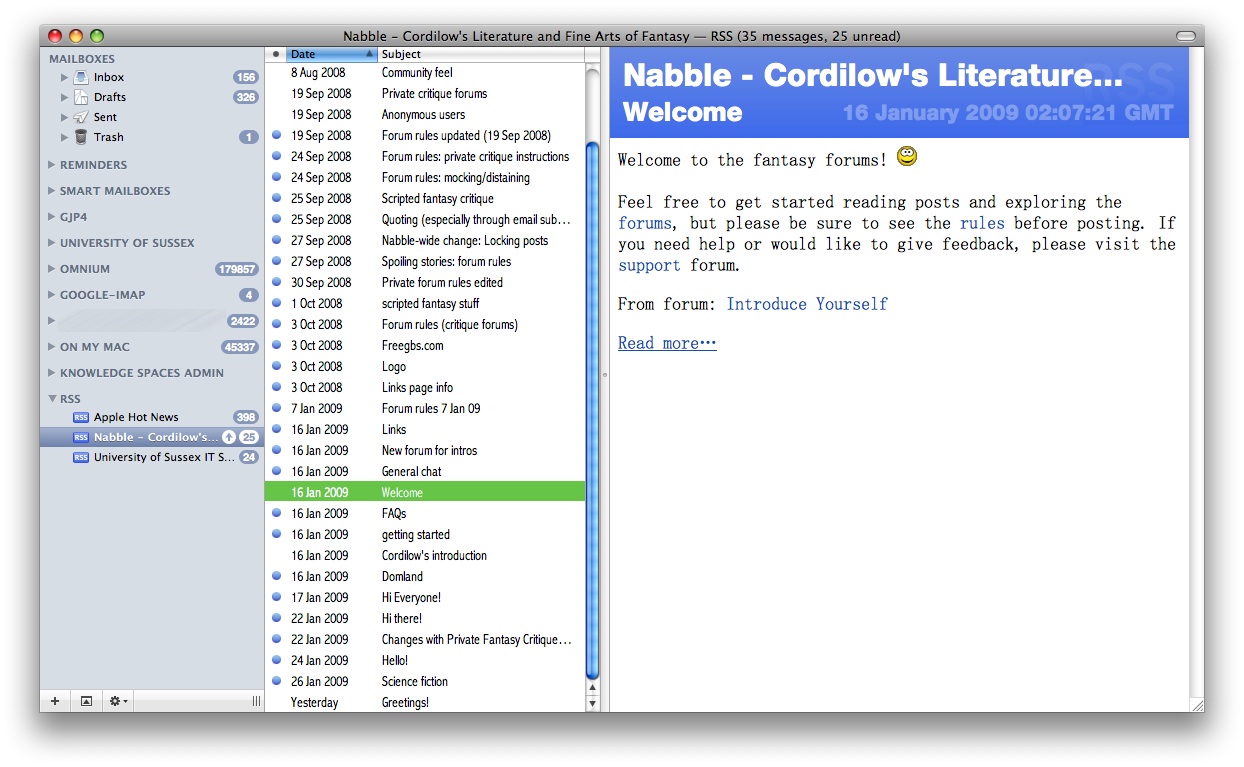1244x767 pixels.
Task: Click the Drafts folder icon
Action: pos(81,97)
